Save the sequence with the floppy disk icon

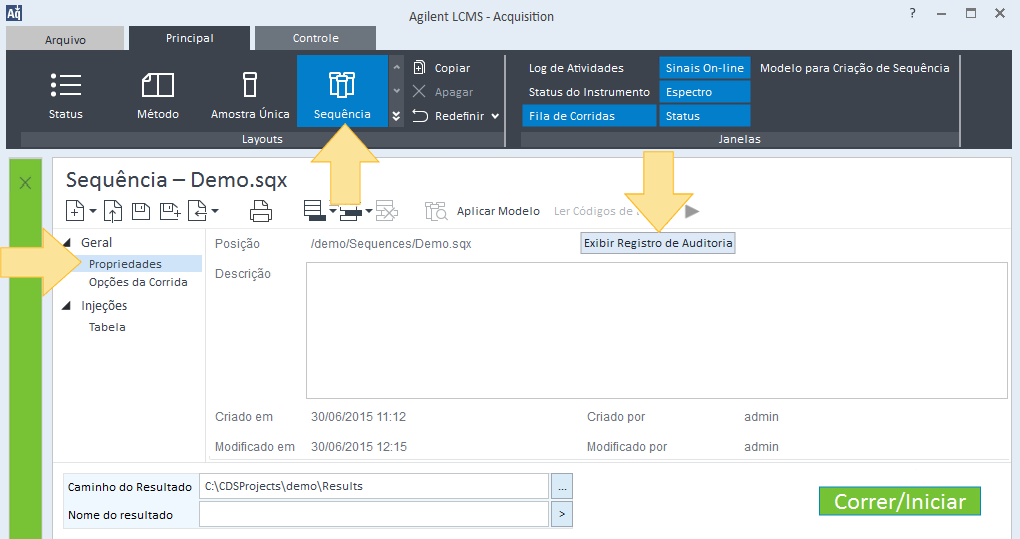tap(141, 211)
